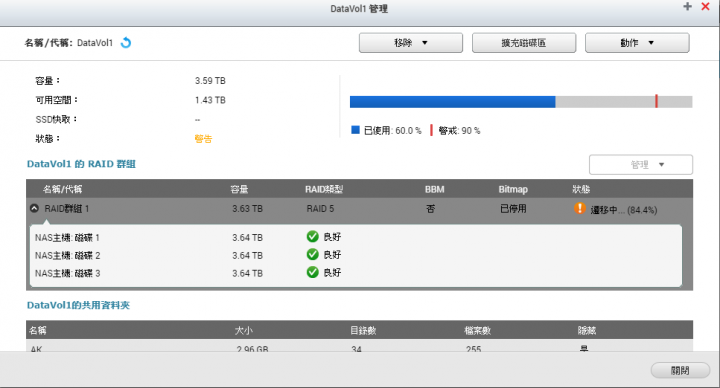Collapse RAID群組 1 row arrow
720x388 pixels.
(x=34, y=208)
